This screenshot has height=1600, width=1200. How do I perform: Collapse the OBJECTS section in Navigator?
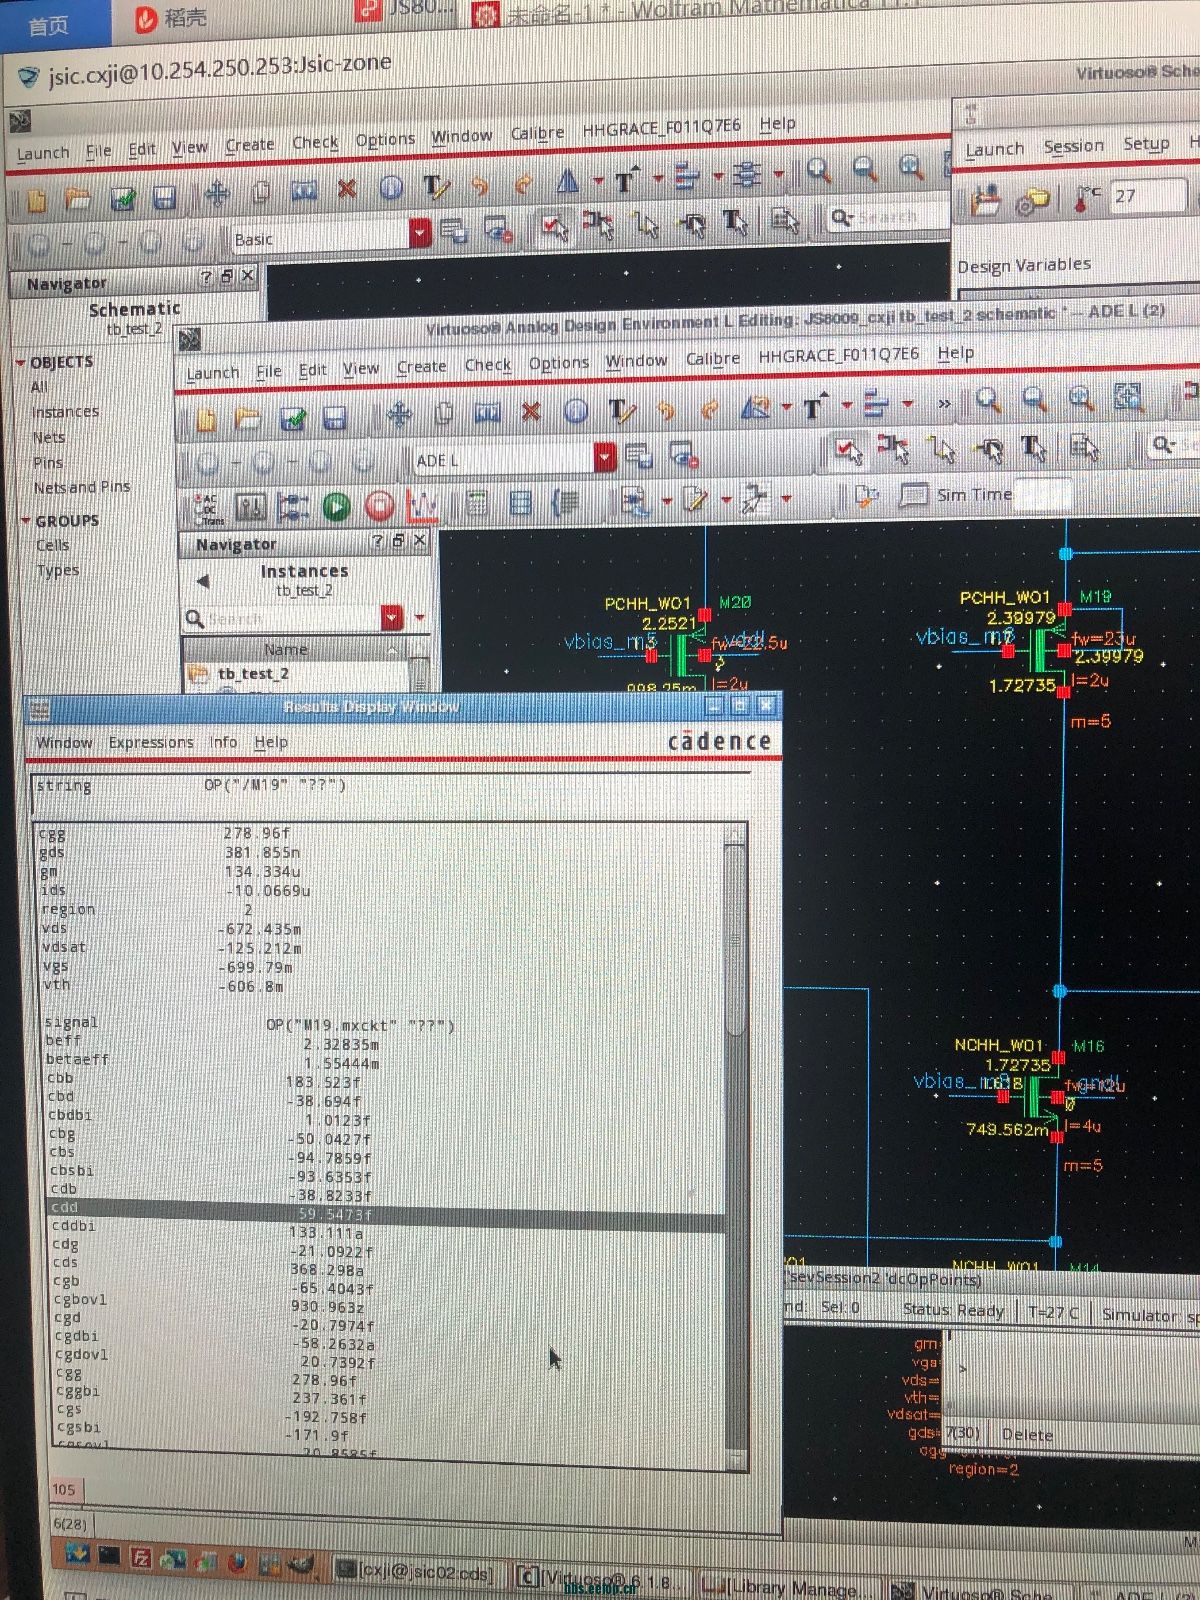coord(21,362)
